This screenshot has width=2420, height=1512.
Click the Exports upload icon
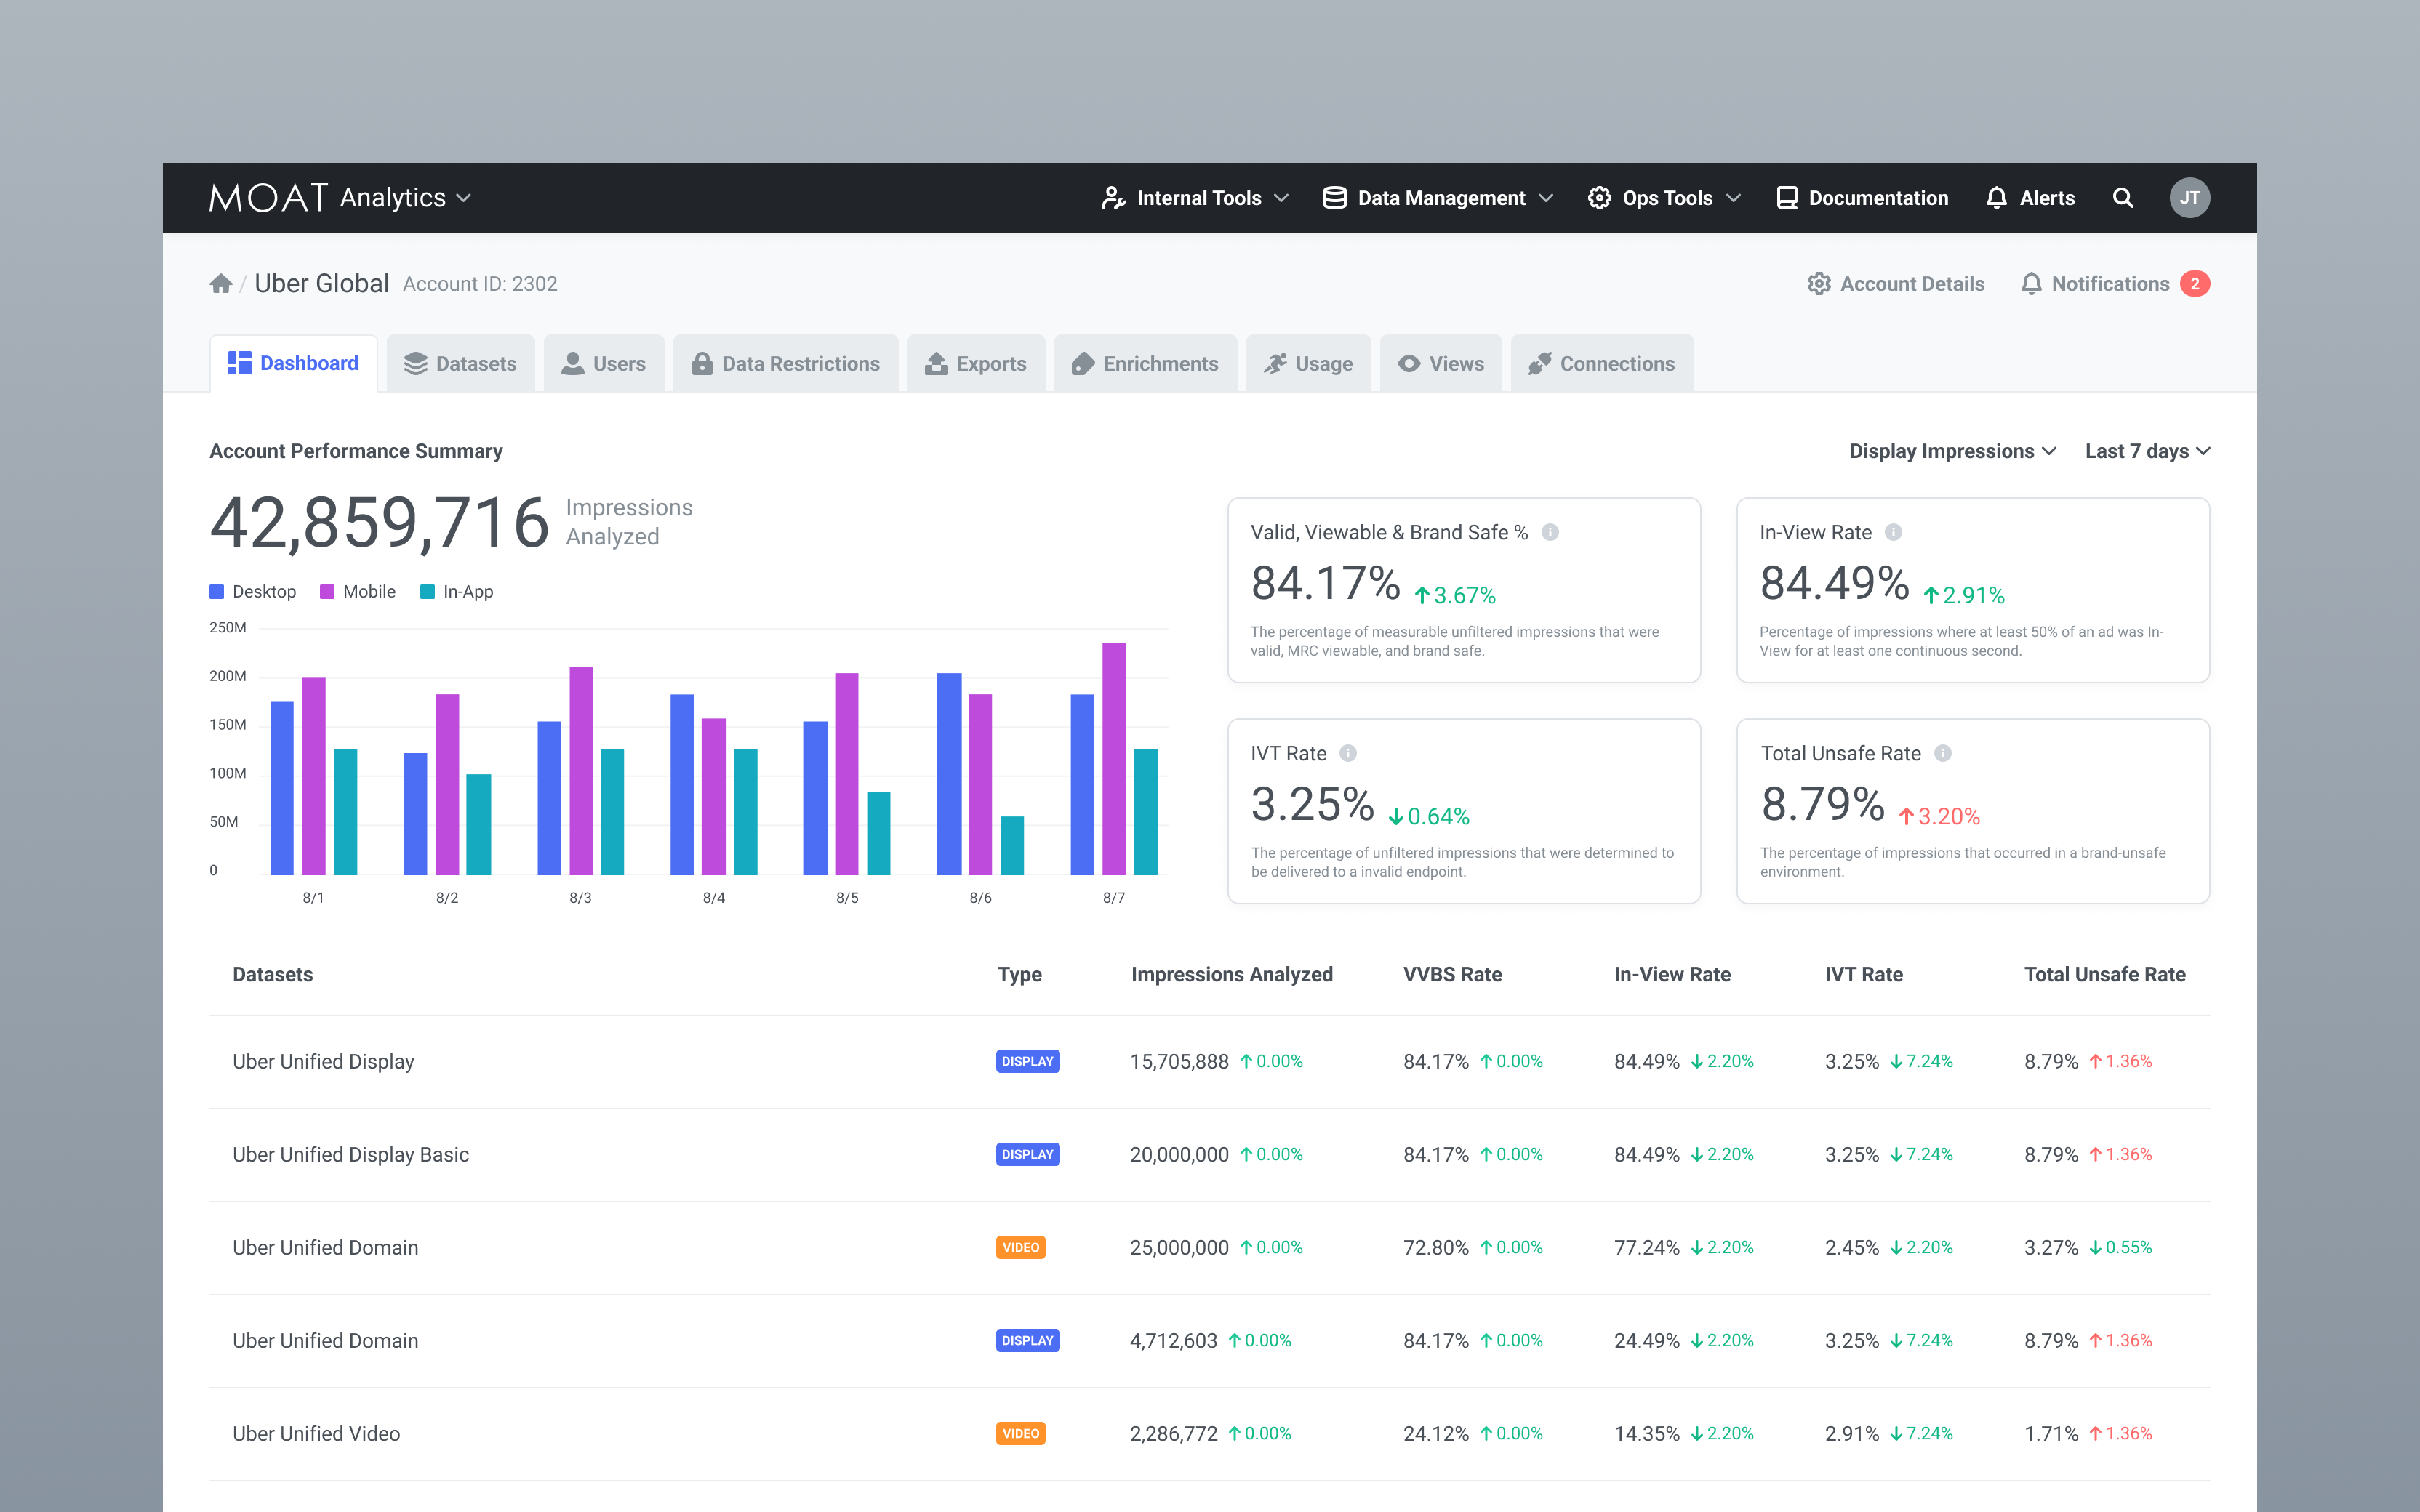[936, 364]
